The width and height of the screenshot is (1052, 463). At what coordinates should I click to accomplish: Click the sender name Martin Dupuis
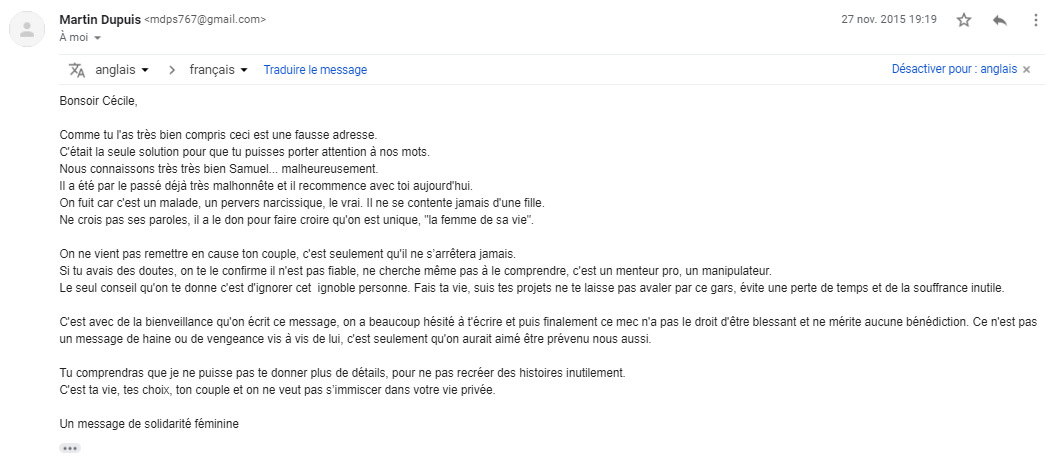100,19
